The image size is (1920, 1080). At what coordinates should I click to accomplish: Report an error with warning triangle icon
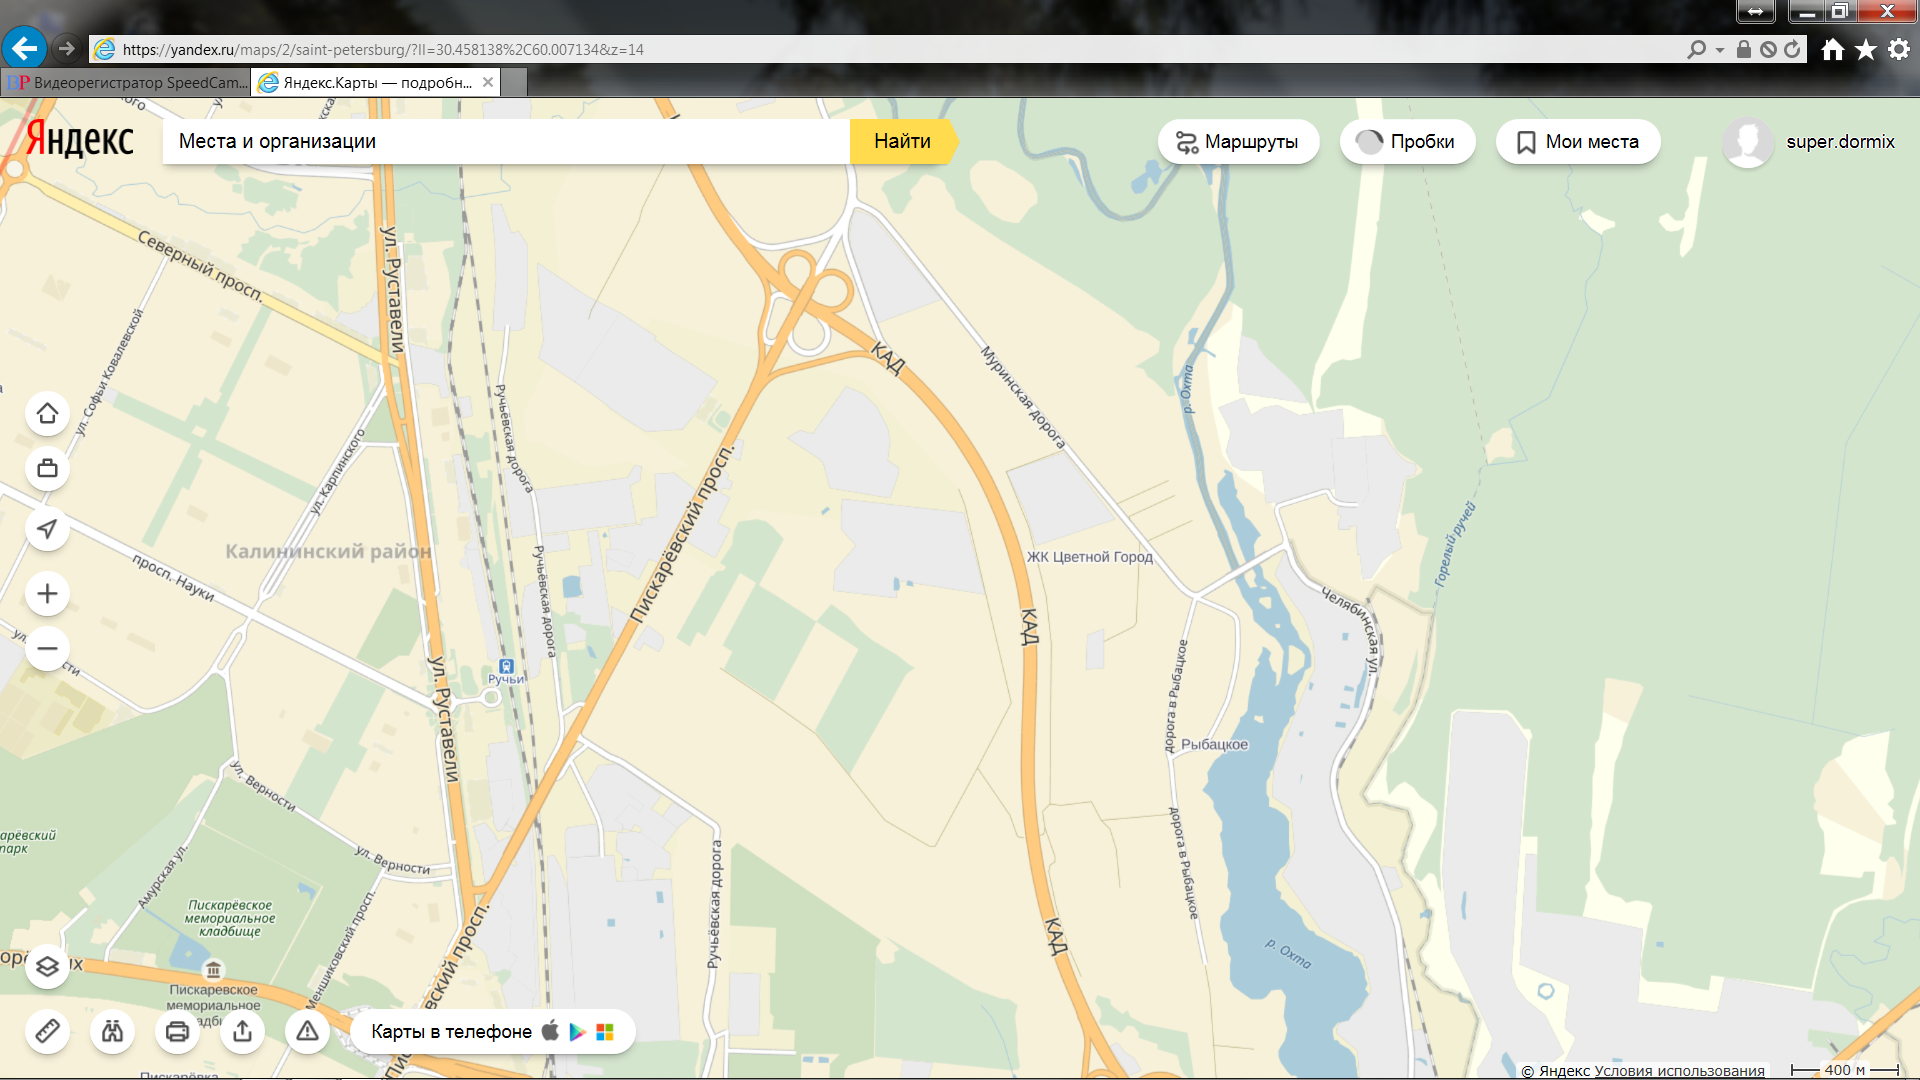(307, 1031)
